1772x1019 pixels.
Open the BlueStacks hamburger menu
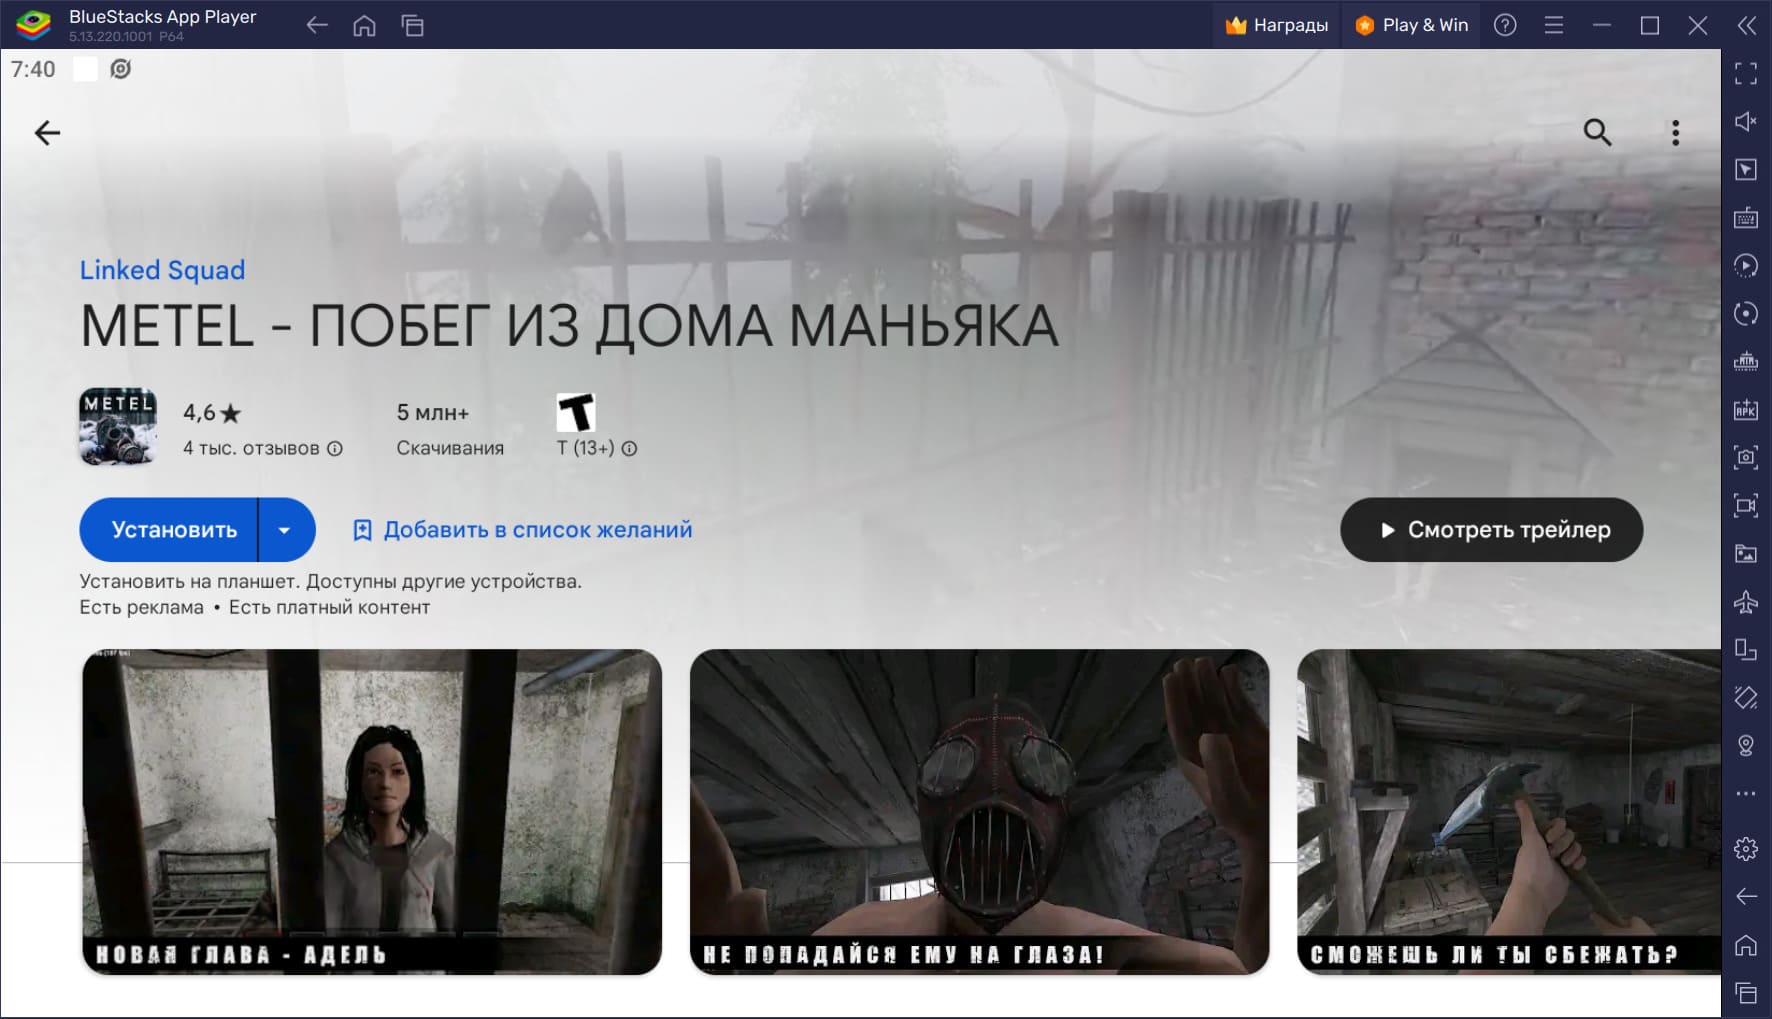[x=1553, y=25]
